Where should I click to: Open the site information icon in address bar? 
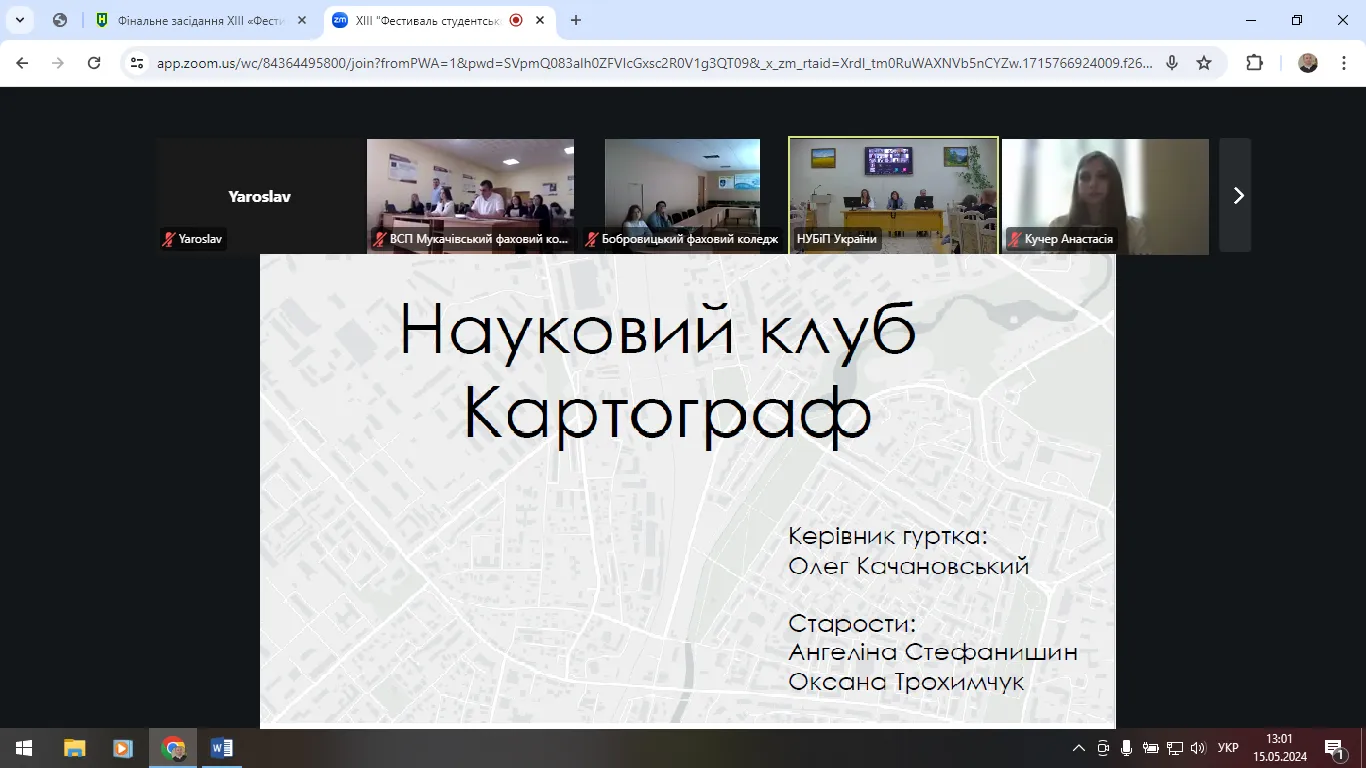136,62
